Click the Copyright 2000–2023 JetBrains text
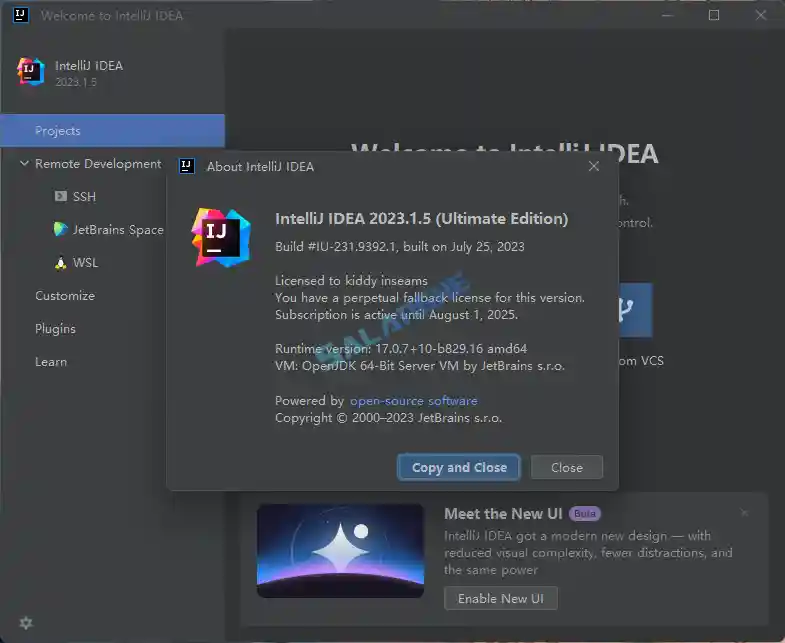The height and width of the screenshot is (643, 785). click(x=388, y=418)
